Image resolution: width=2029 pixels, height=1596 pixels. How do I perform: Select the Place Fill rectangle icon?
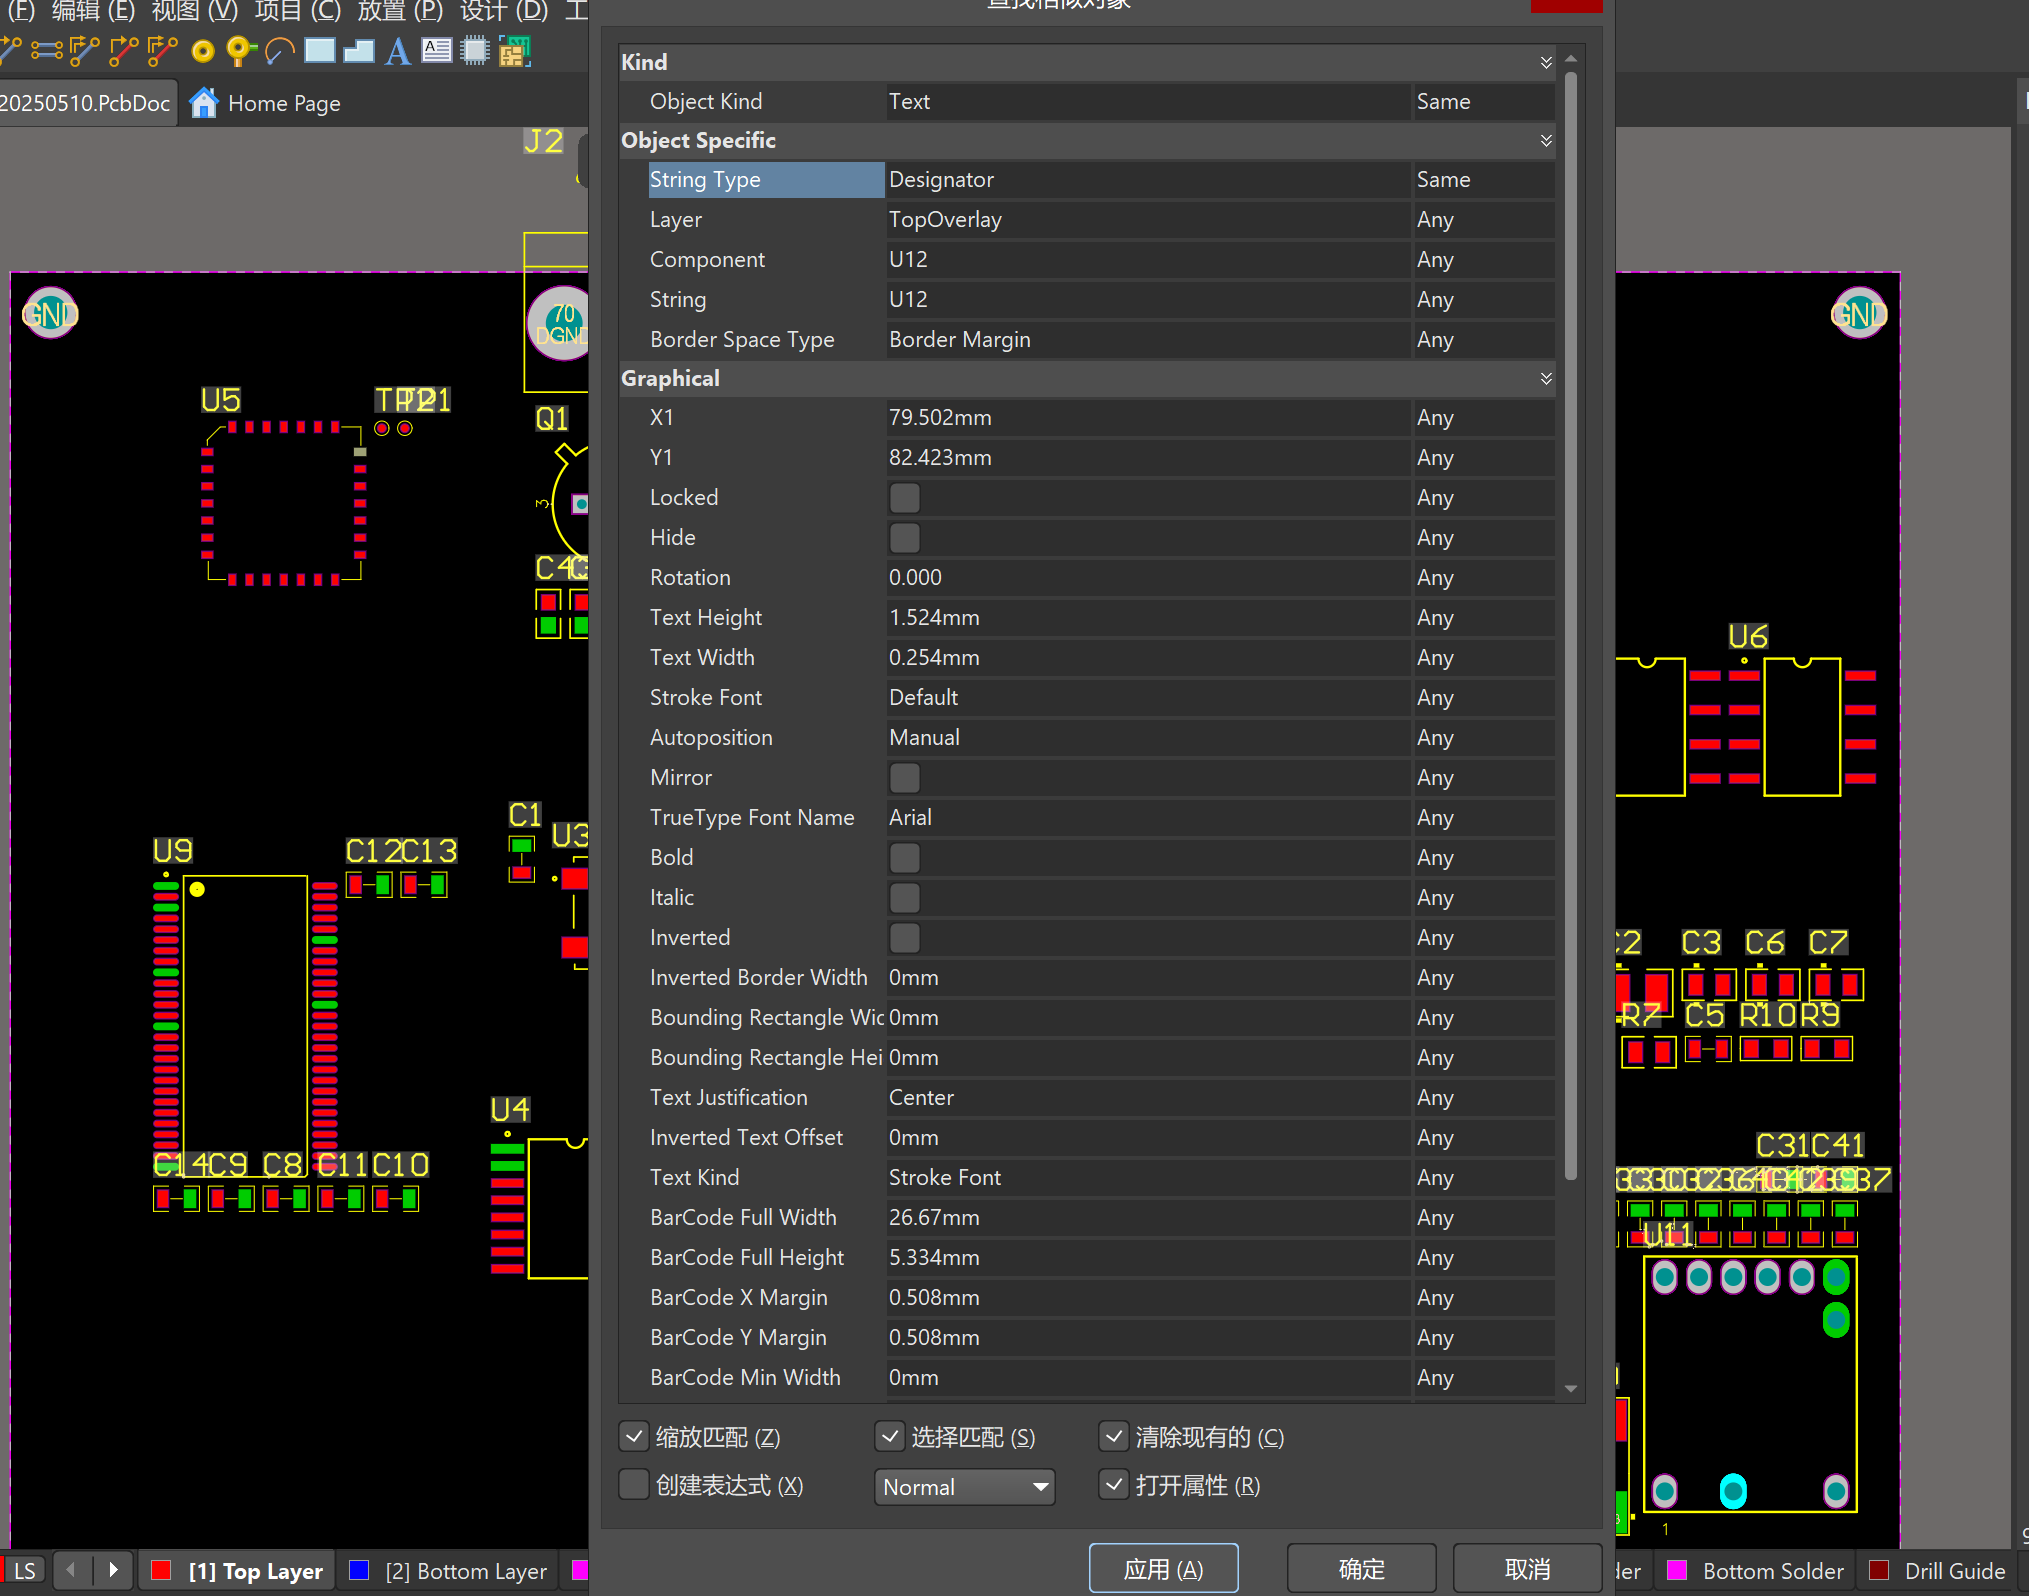tap(320, 50)
